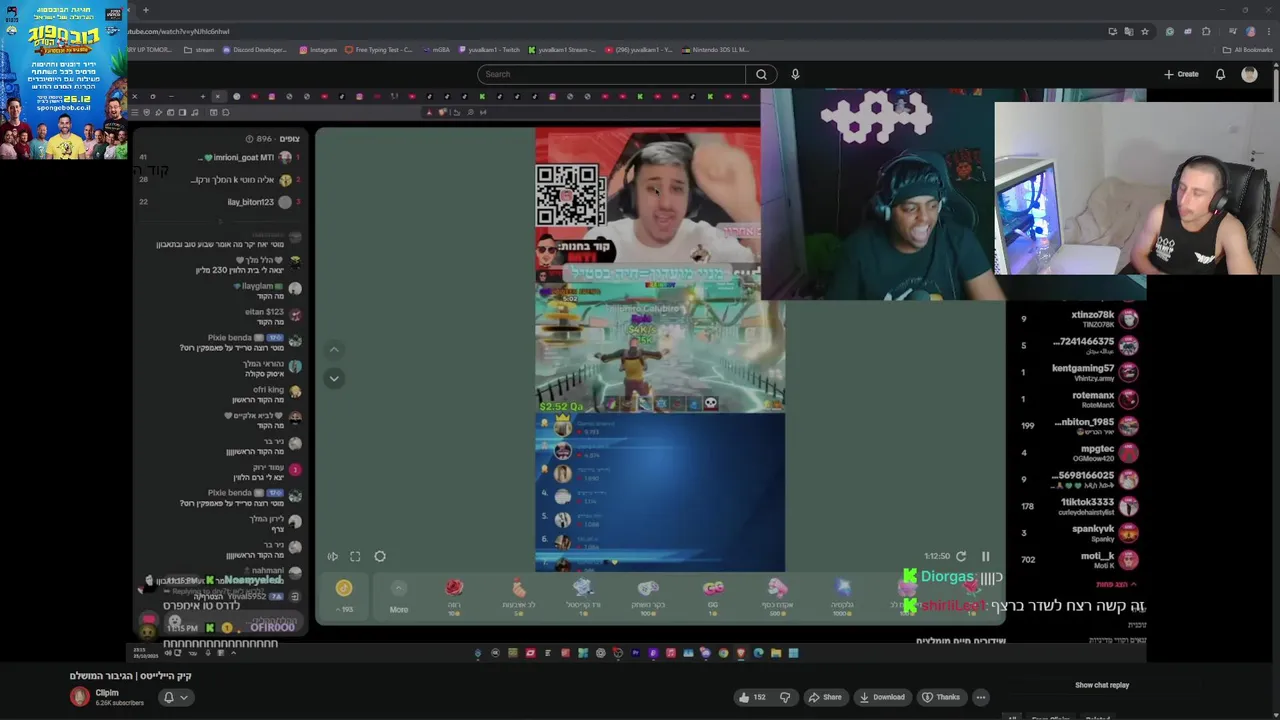Click viewer name 1tiktok3333
This screenshot has height=720, width=1280.
coord(1088,502)
